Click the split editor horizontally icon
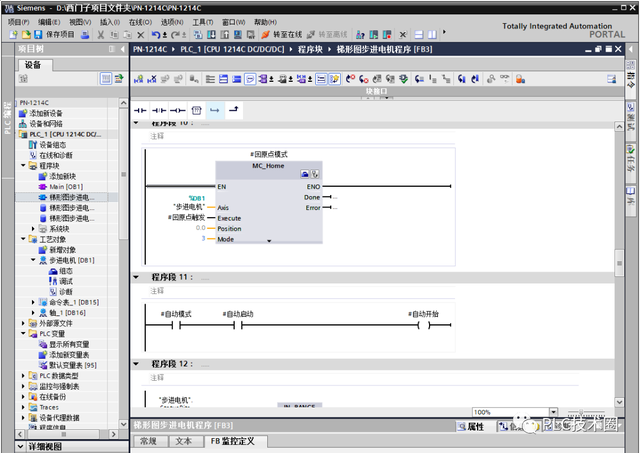 click(x=419, y=35)
